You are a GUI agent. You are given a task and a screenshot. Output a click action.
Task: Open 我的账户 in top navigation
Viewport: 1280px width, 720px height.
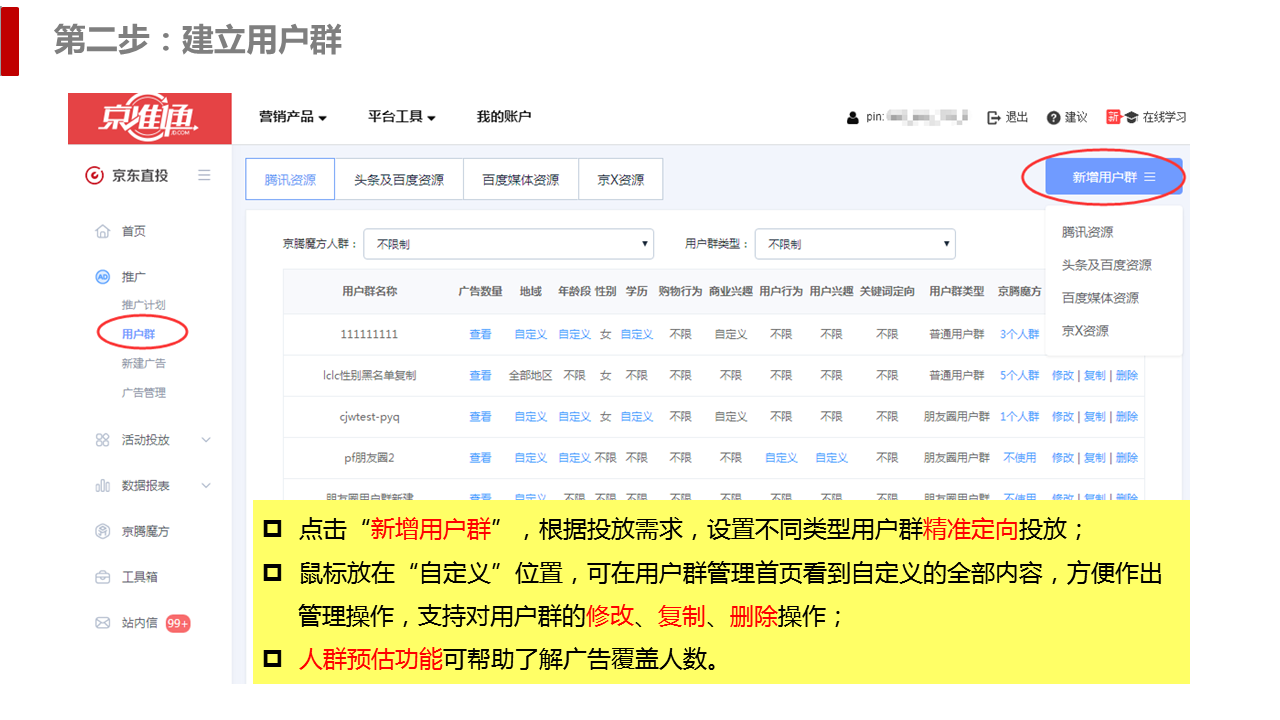(x=504, y=117)
